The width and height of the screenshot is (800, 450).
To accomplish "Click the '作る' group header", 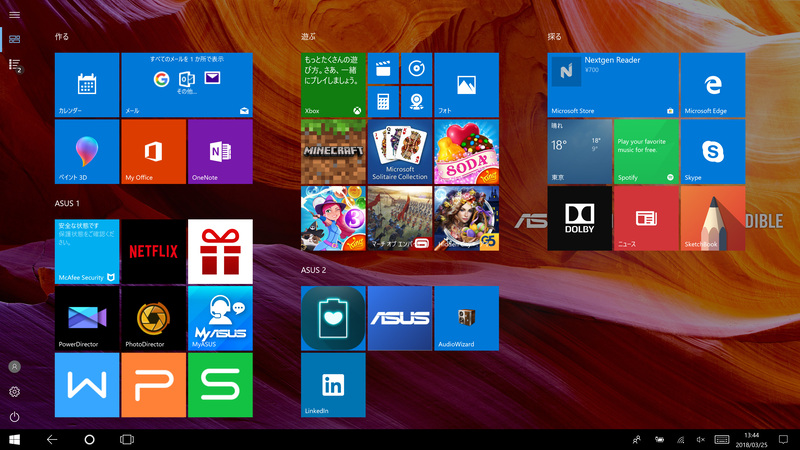I will [x=62, y=37].
